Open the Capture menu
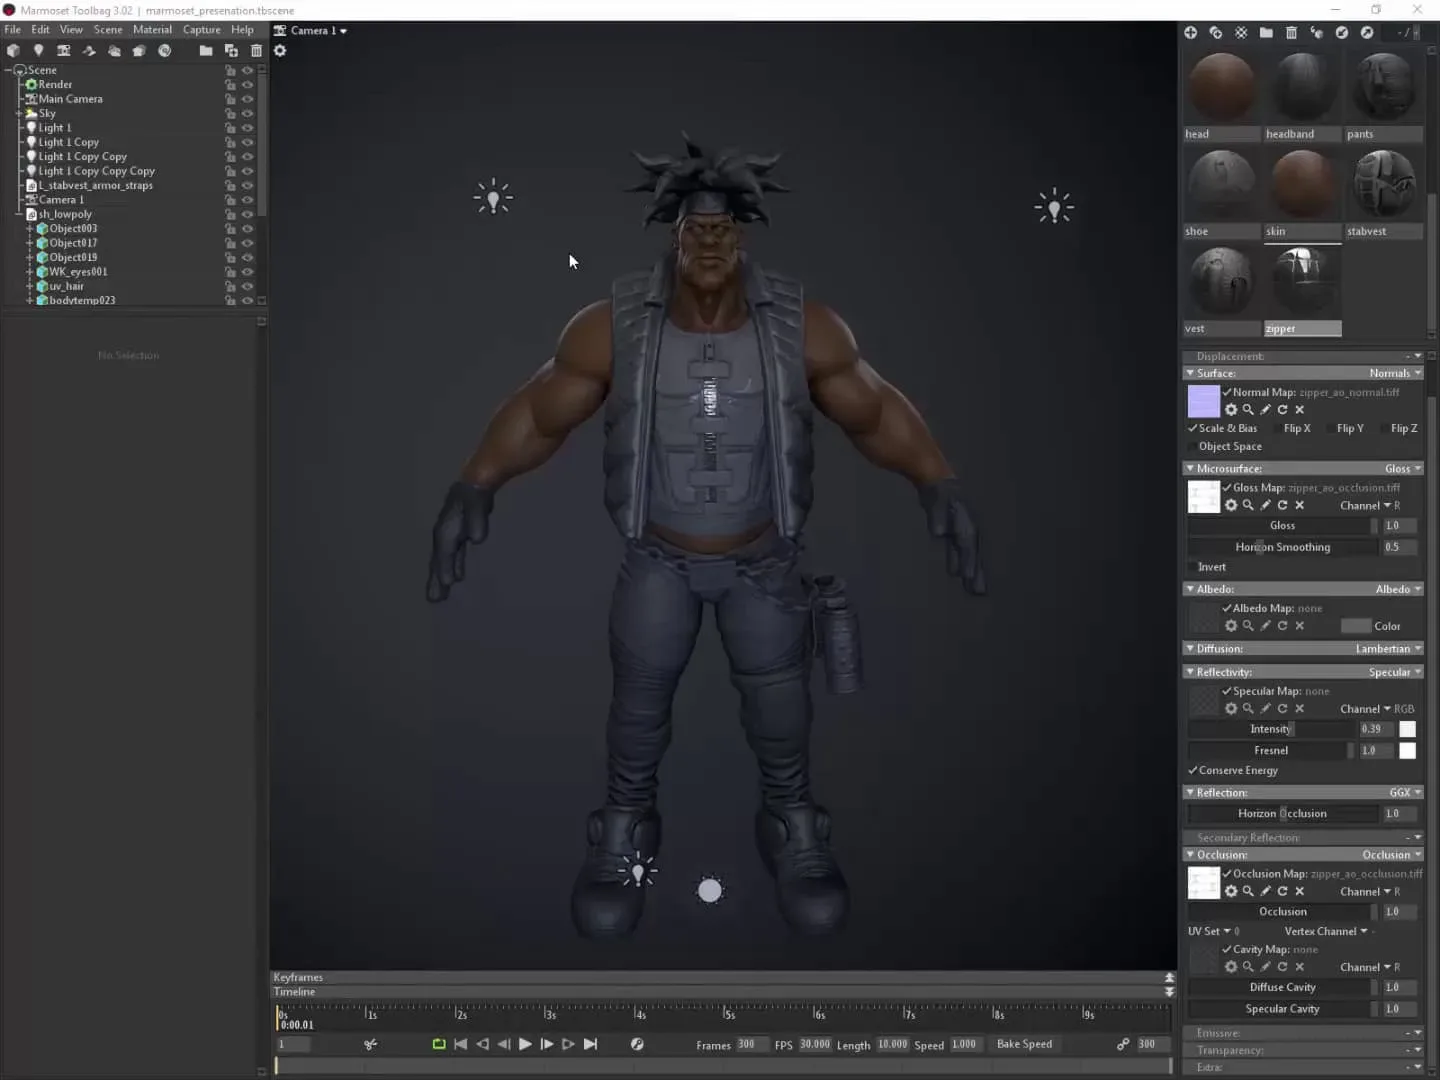This screenshot has width=1440, height=1080. 201,29
